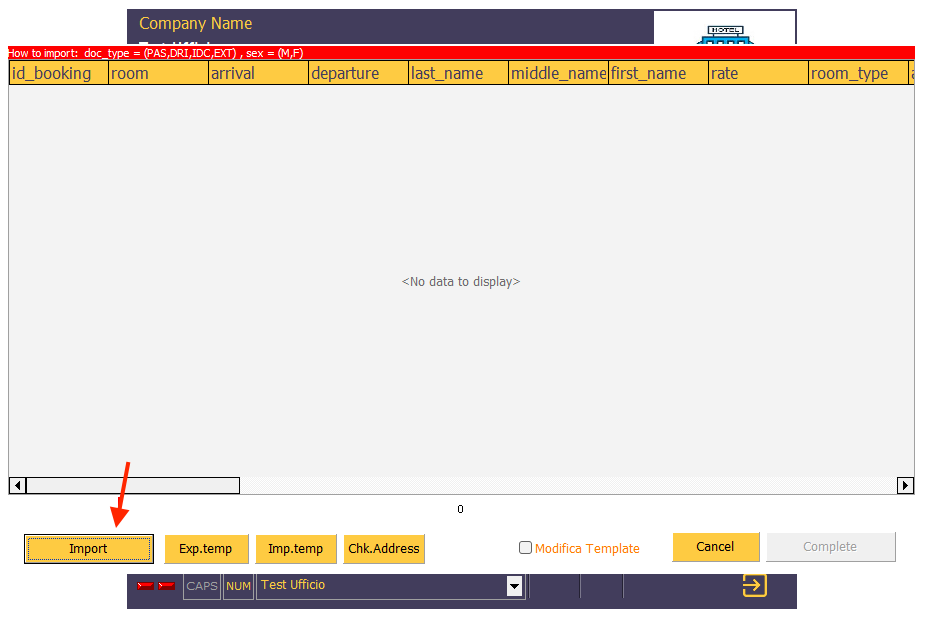Cancel the import dialog
Viewport: 932px width, 624px height.
coord(715,547)
